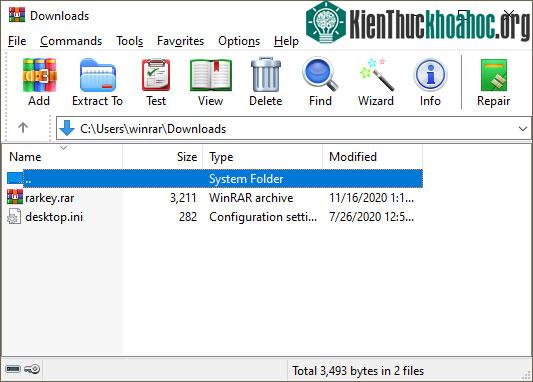
Task: Click 'Total 3,493 bytes in 2 files' status
Action: [358, 371]
